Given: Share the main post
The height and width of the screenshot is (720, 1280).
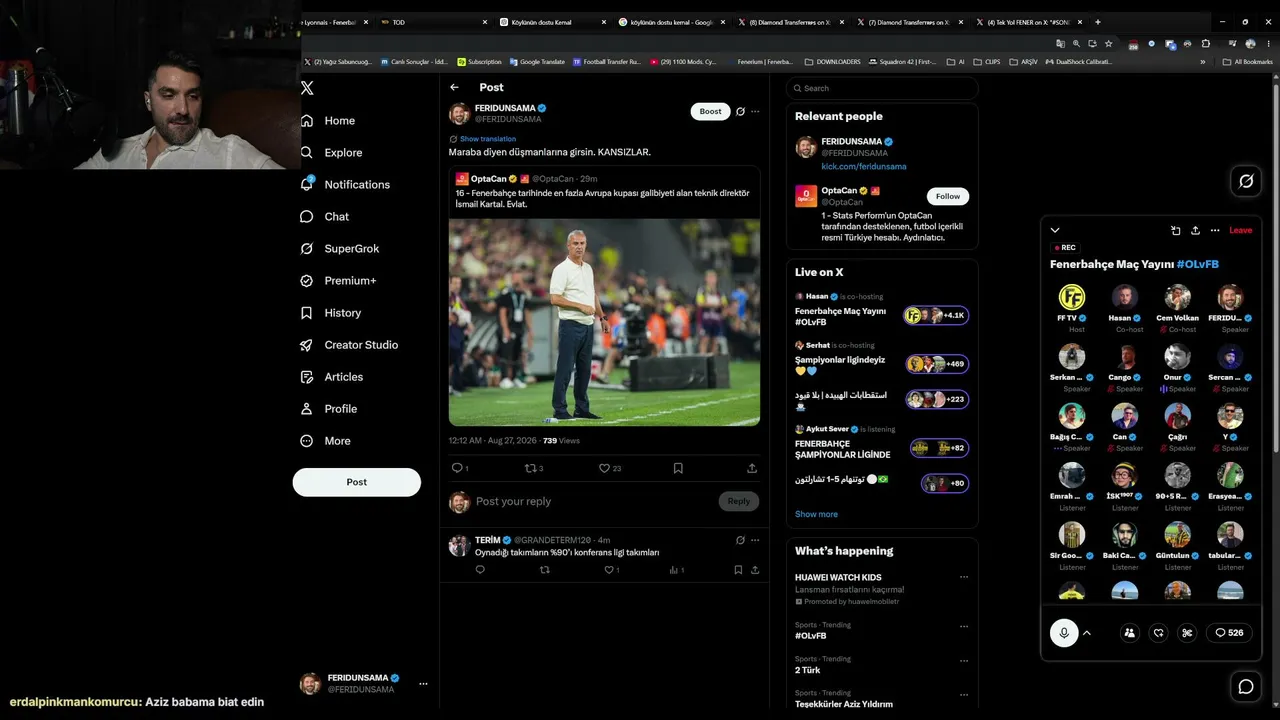Looking at the screenshot, I should tap(752, 468).
